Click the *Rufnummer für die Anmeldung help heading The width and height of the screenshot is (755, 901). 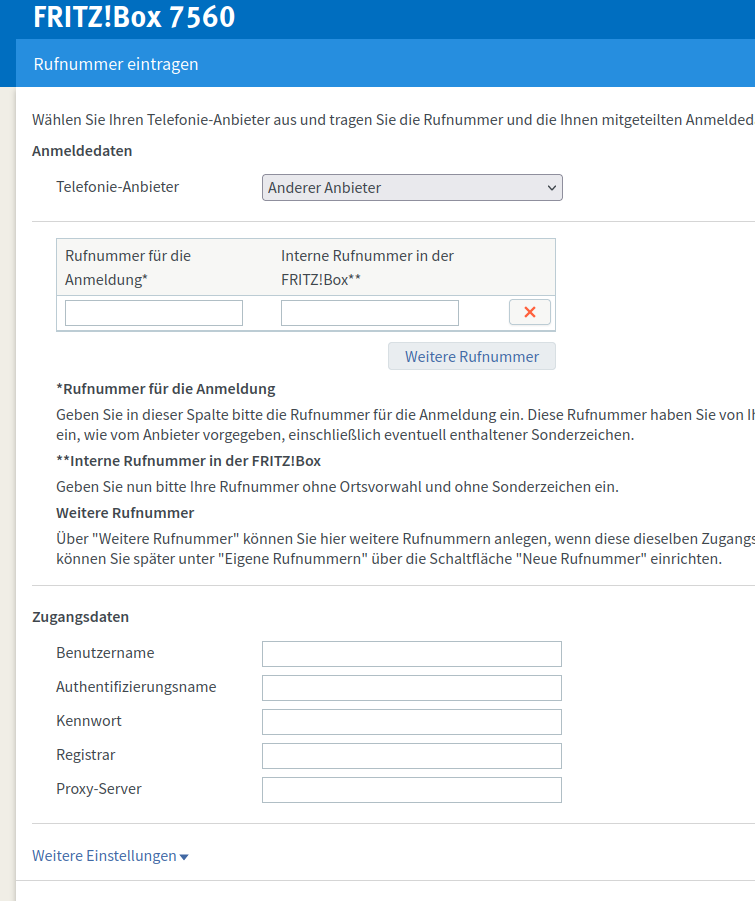point(166,389)
